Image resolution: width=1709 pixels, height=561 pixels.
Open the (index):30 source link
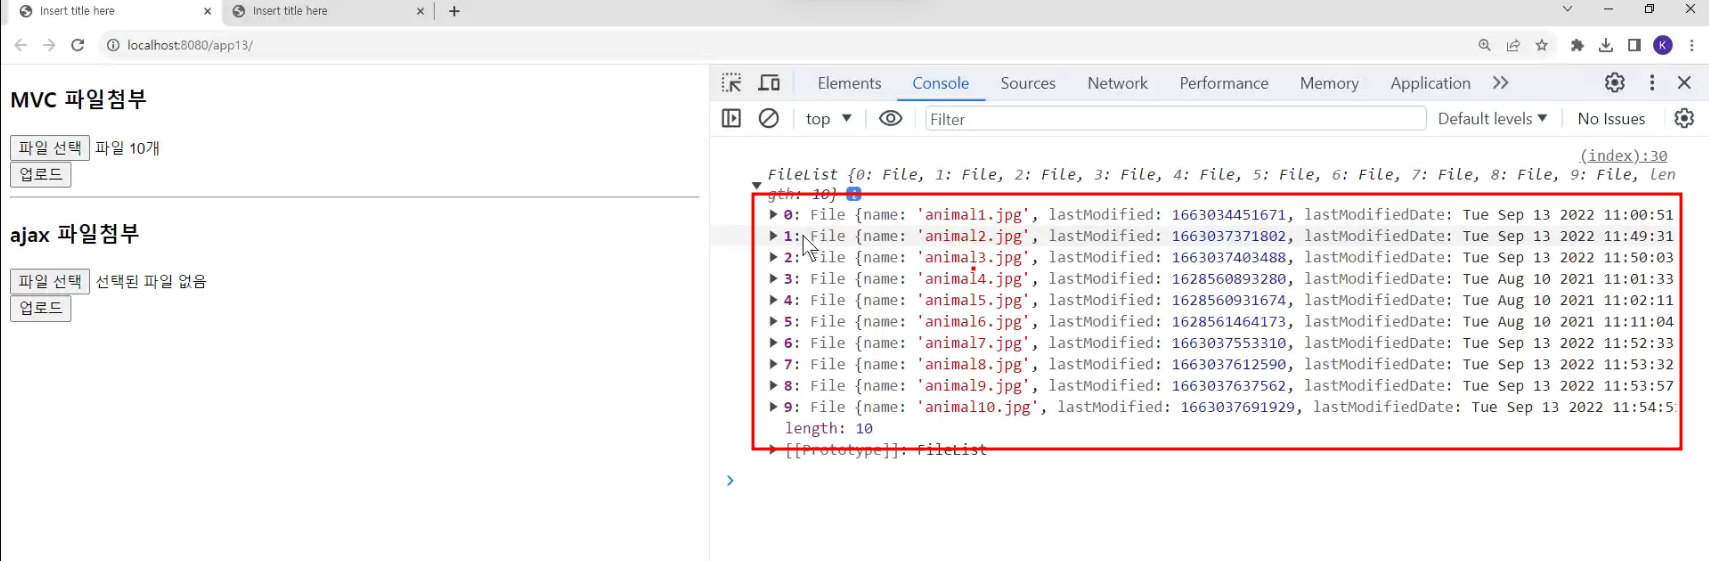[1623, 155]
